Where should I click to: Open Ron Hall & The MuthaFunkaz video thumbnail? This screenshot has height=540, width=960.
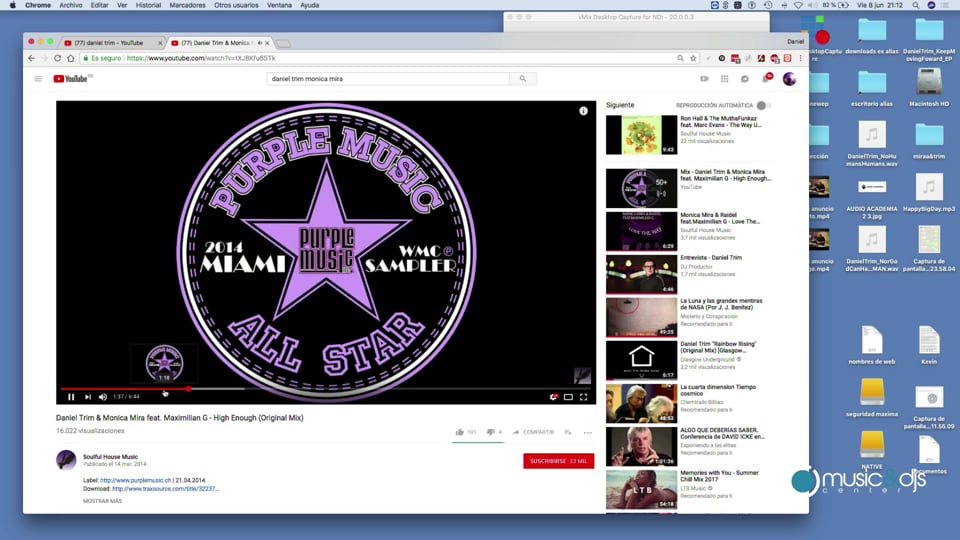[x=641, y=135]
